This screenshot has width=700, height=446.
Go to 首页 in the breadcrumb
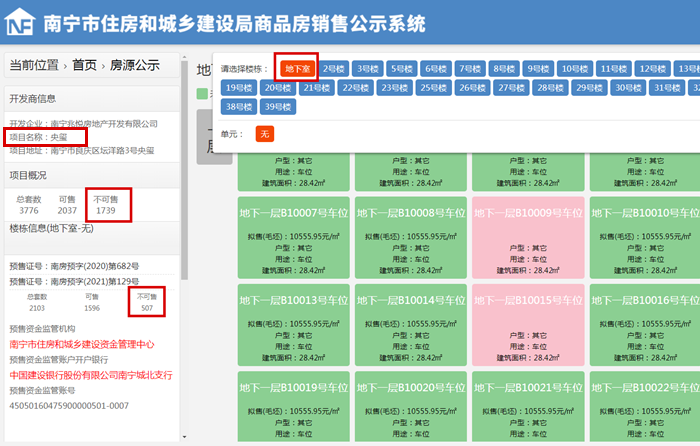(84, 65)
